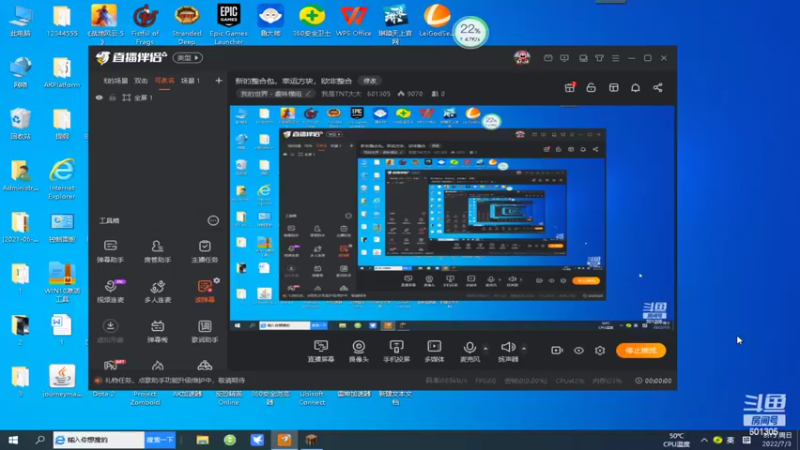This screenshot has width=800, height=450.
Task: Expand the toolbox more options circle
Action: click(x=213, y=220)
